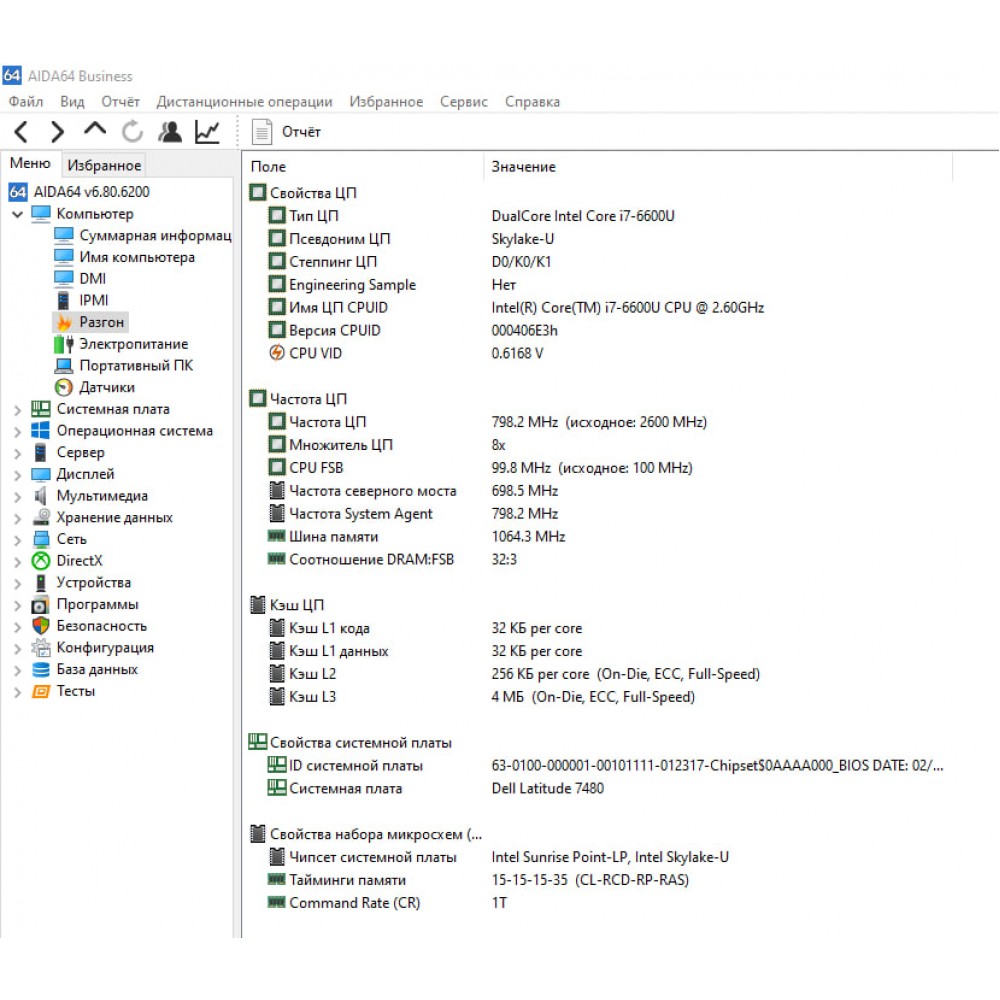Go forward with the right arrow toolbar icon
The image size is (1000, 1000).
coord(57,132)
